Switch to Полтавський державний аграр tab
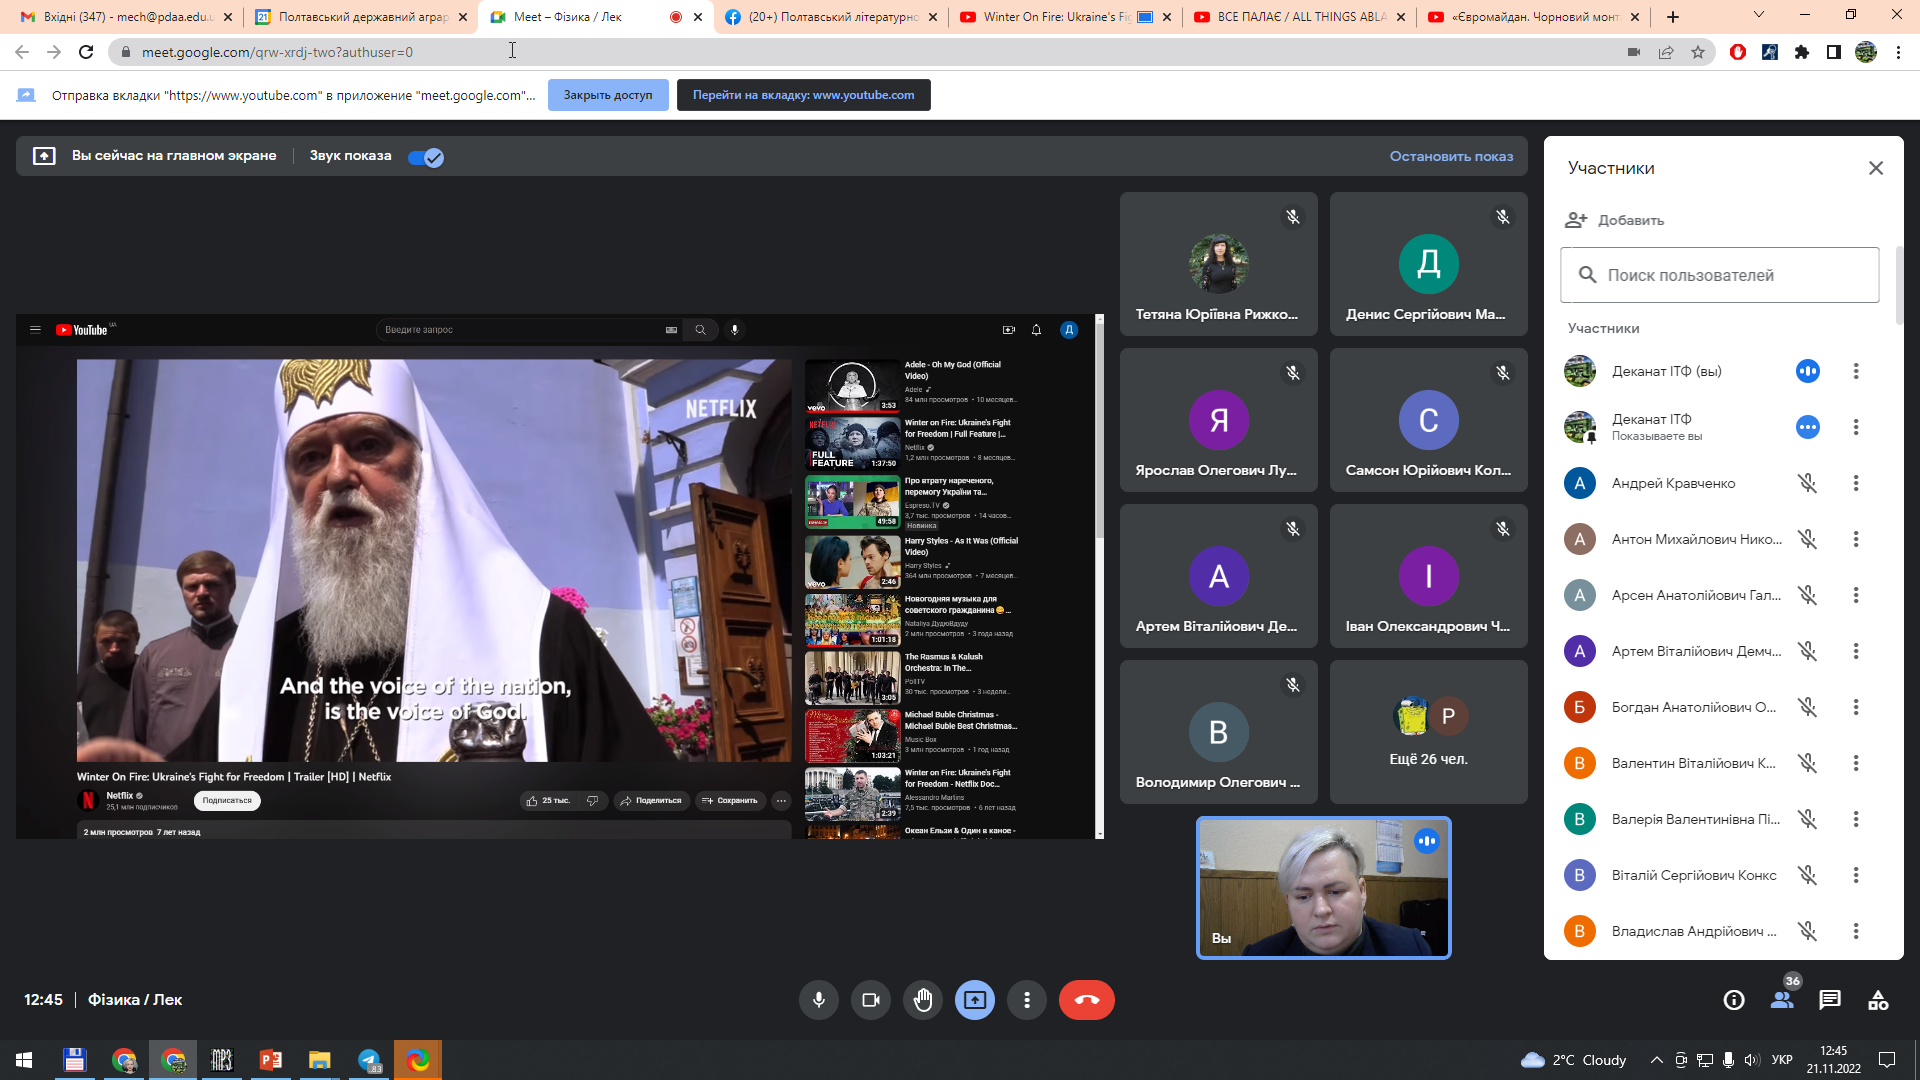The image size is (1920, 1080). 361,17
